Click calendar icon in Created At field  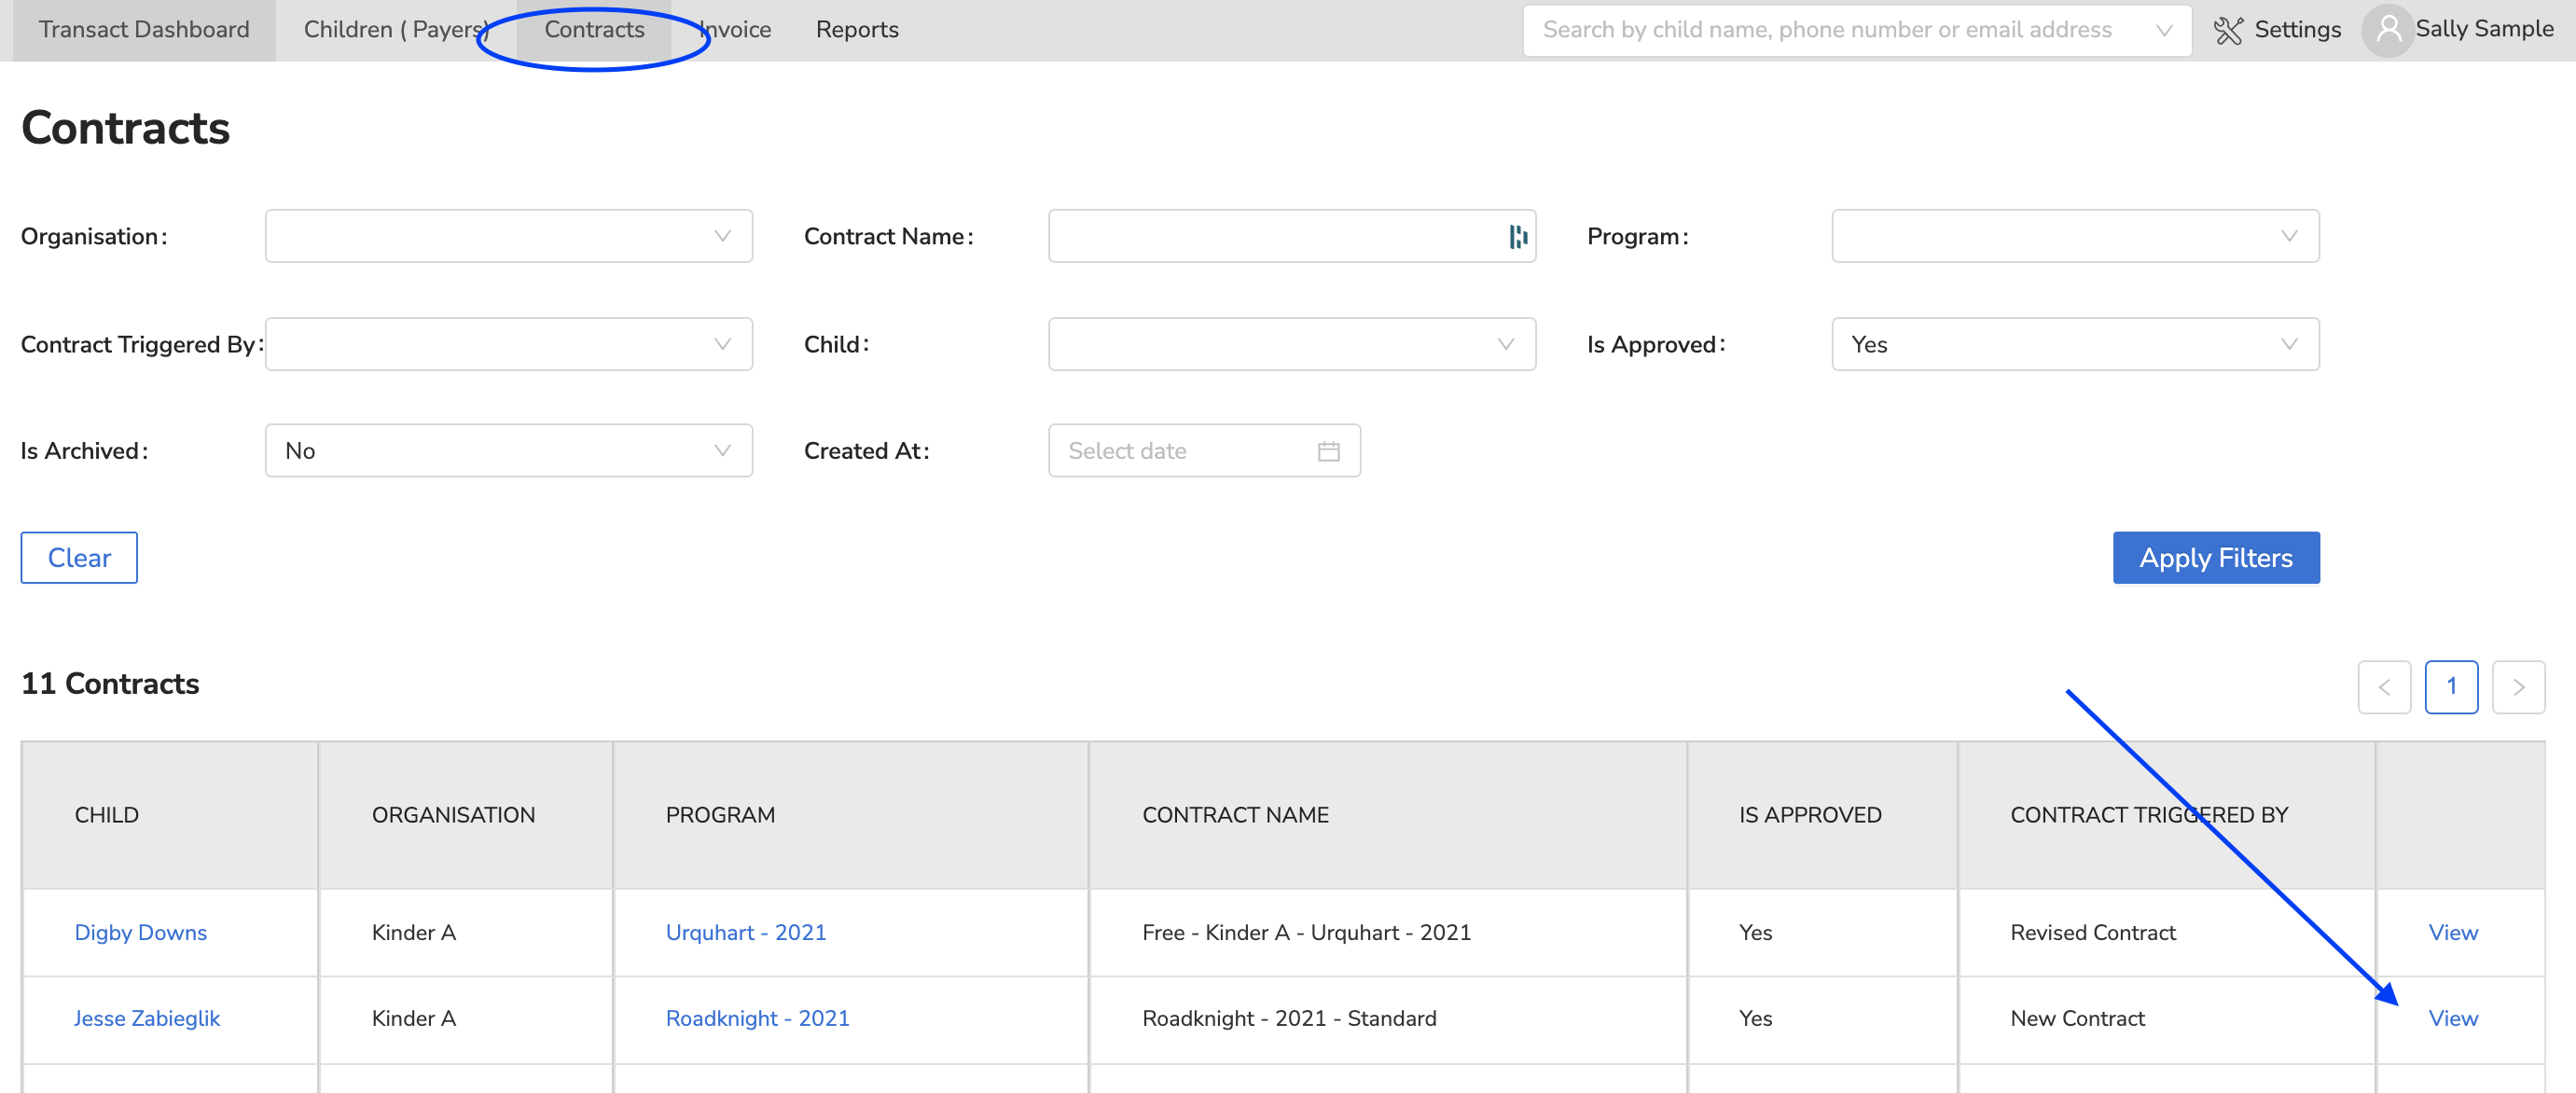tap(1328, 451)
